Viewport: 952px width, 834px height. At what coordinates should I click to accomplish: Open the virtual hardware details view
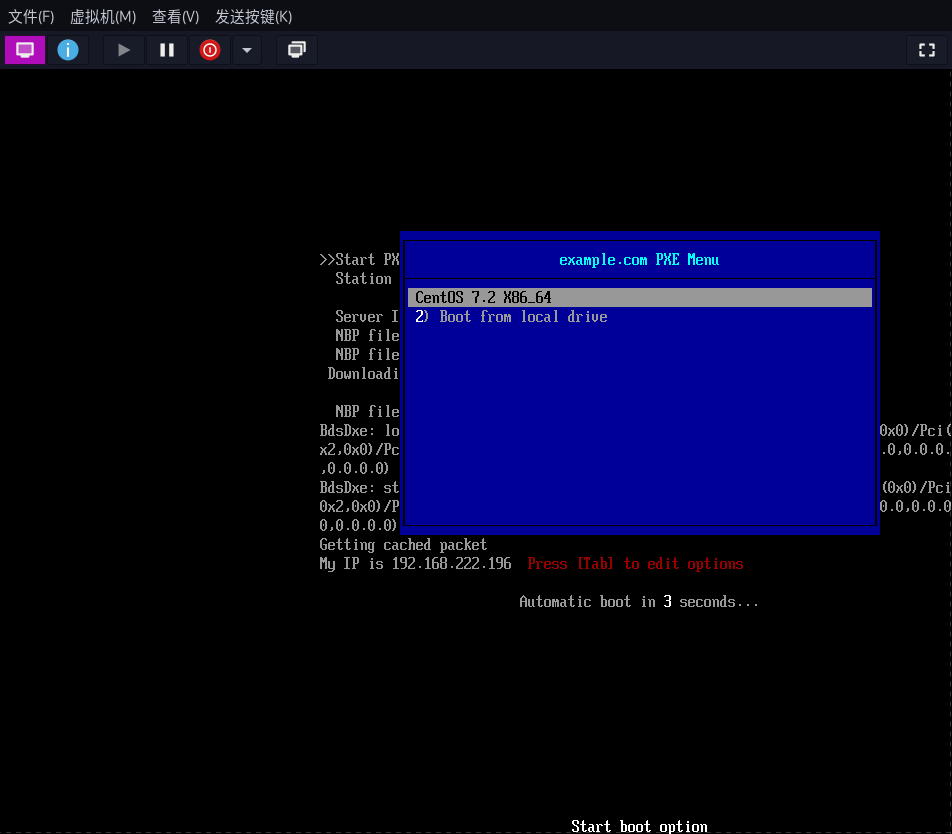68,50
